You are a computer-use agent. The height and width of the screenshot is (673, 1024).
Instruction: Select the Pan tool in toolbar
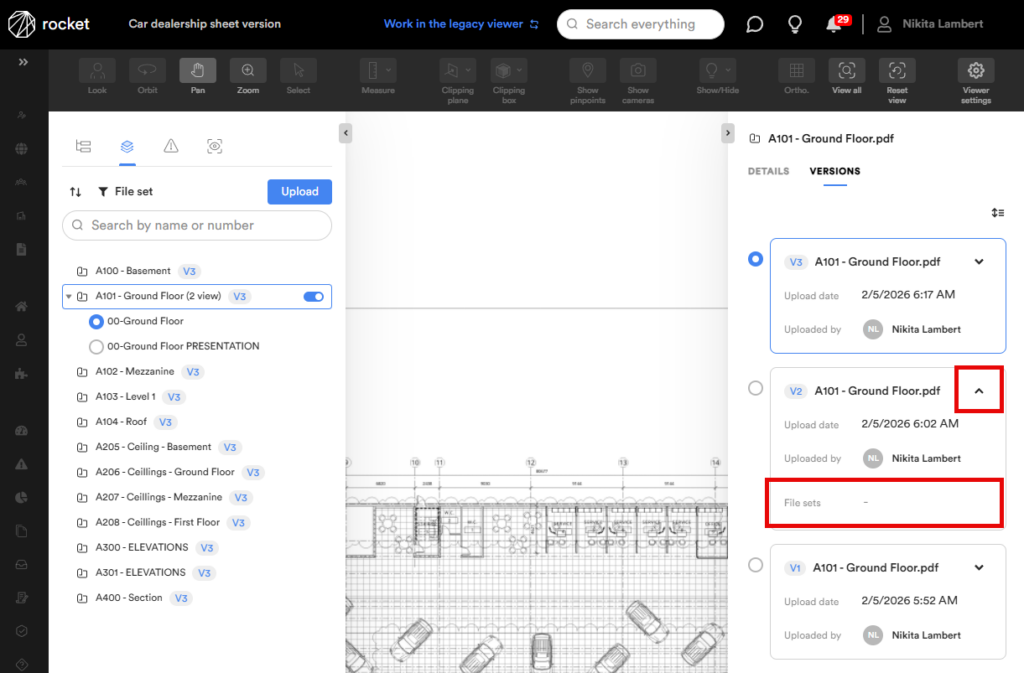197,76
